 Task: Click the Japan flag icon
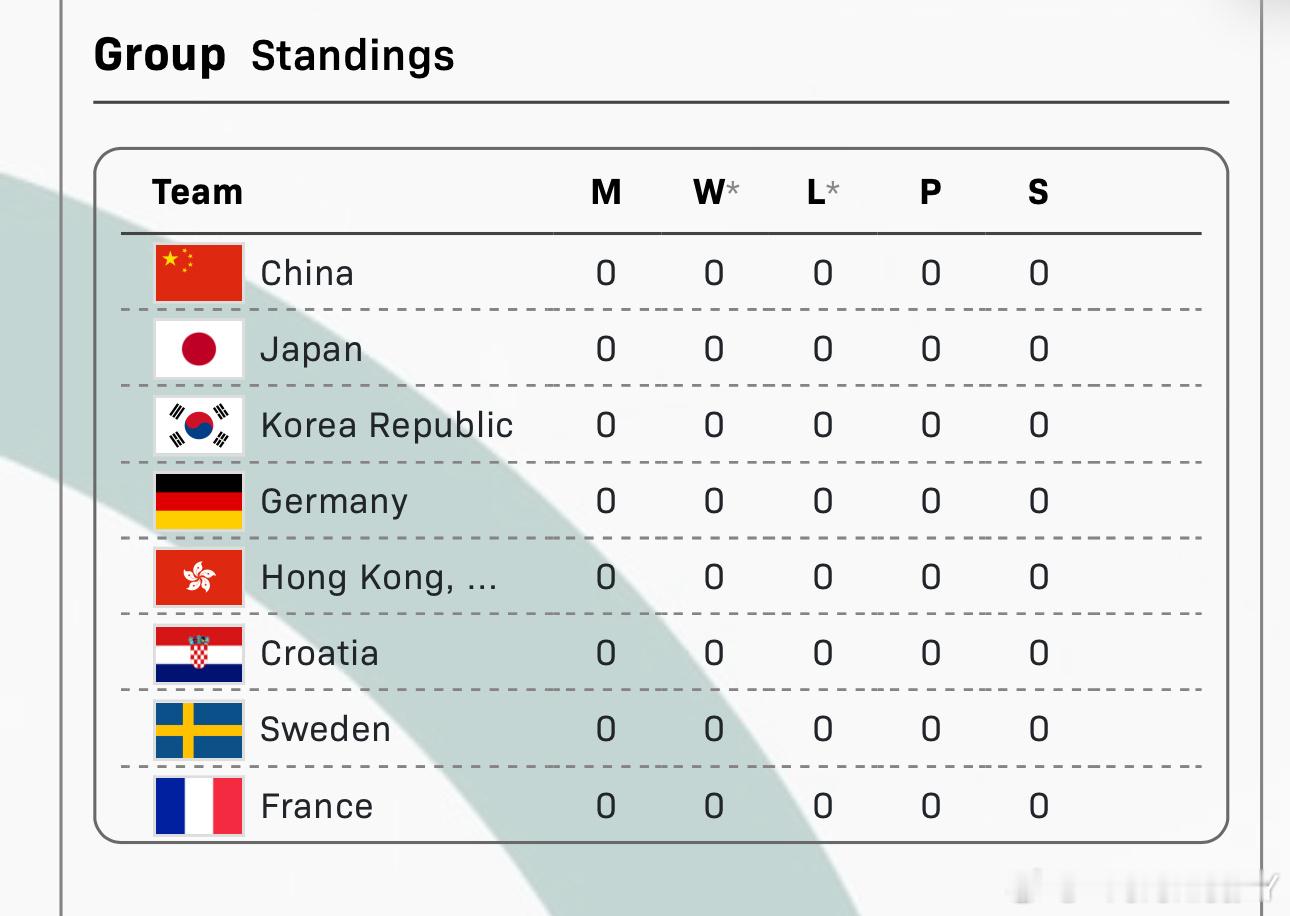click(x=199, y=349)
